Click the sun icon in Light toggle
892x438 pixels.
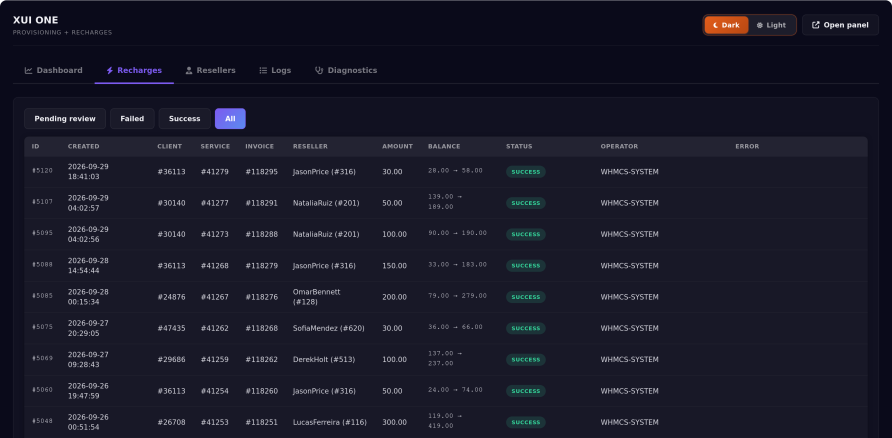pos(759,25)
